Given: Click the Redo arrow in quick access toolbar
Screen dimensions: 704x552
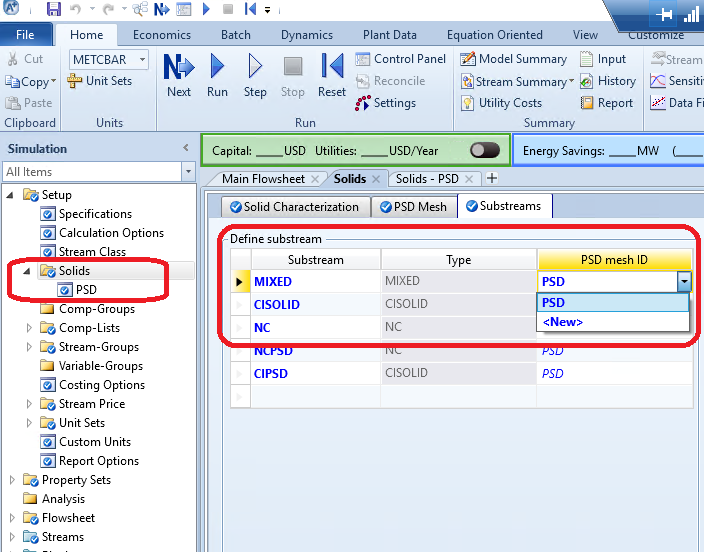Looking at the screenshot, I should tap(108, 9).
